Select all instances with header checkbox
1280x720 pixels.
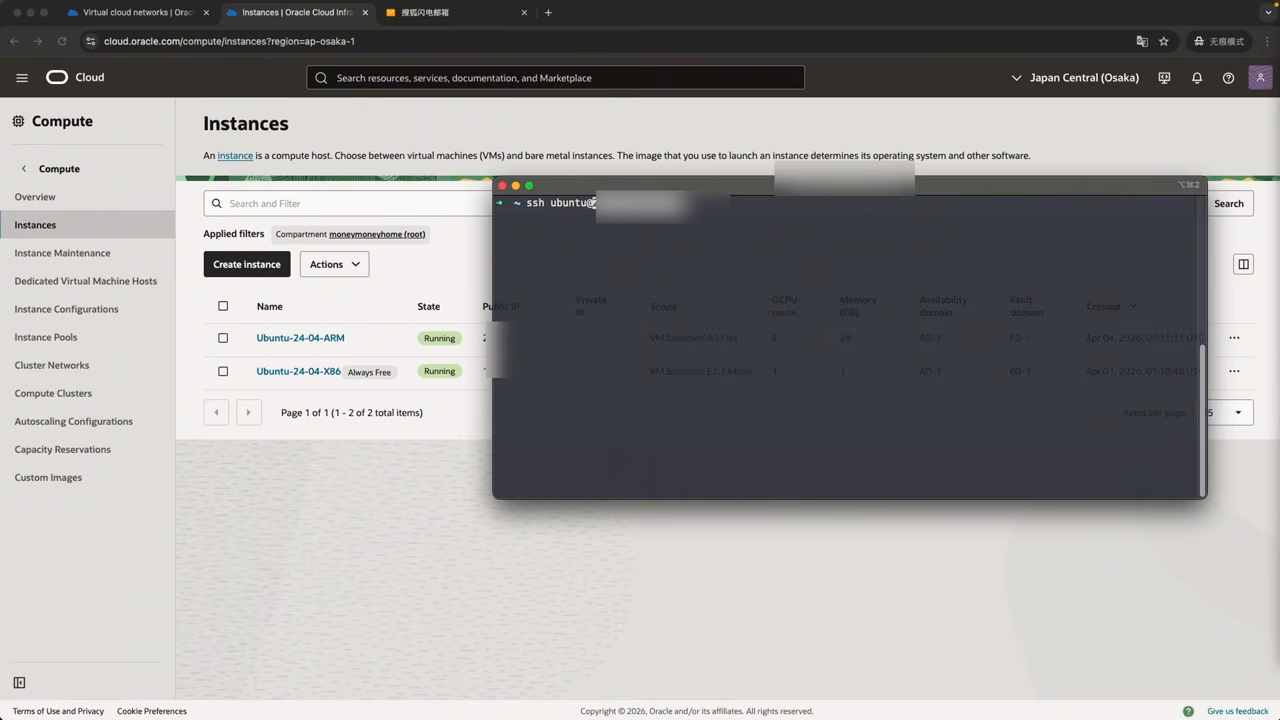223,306
